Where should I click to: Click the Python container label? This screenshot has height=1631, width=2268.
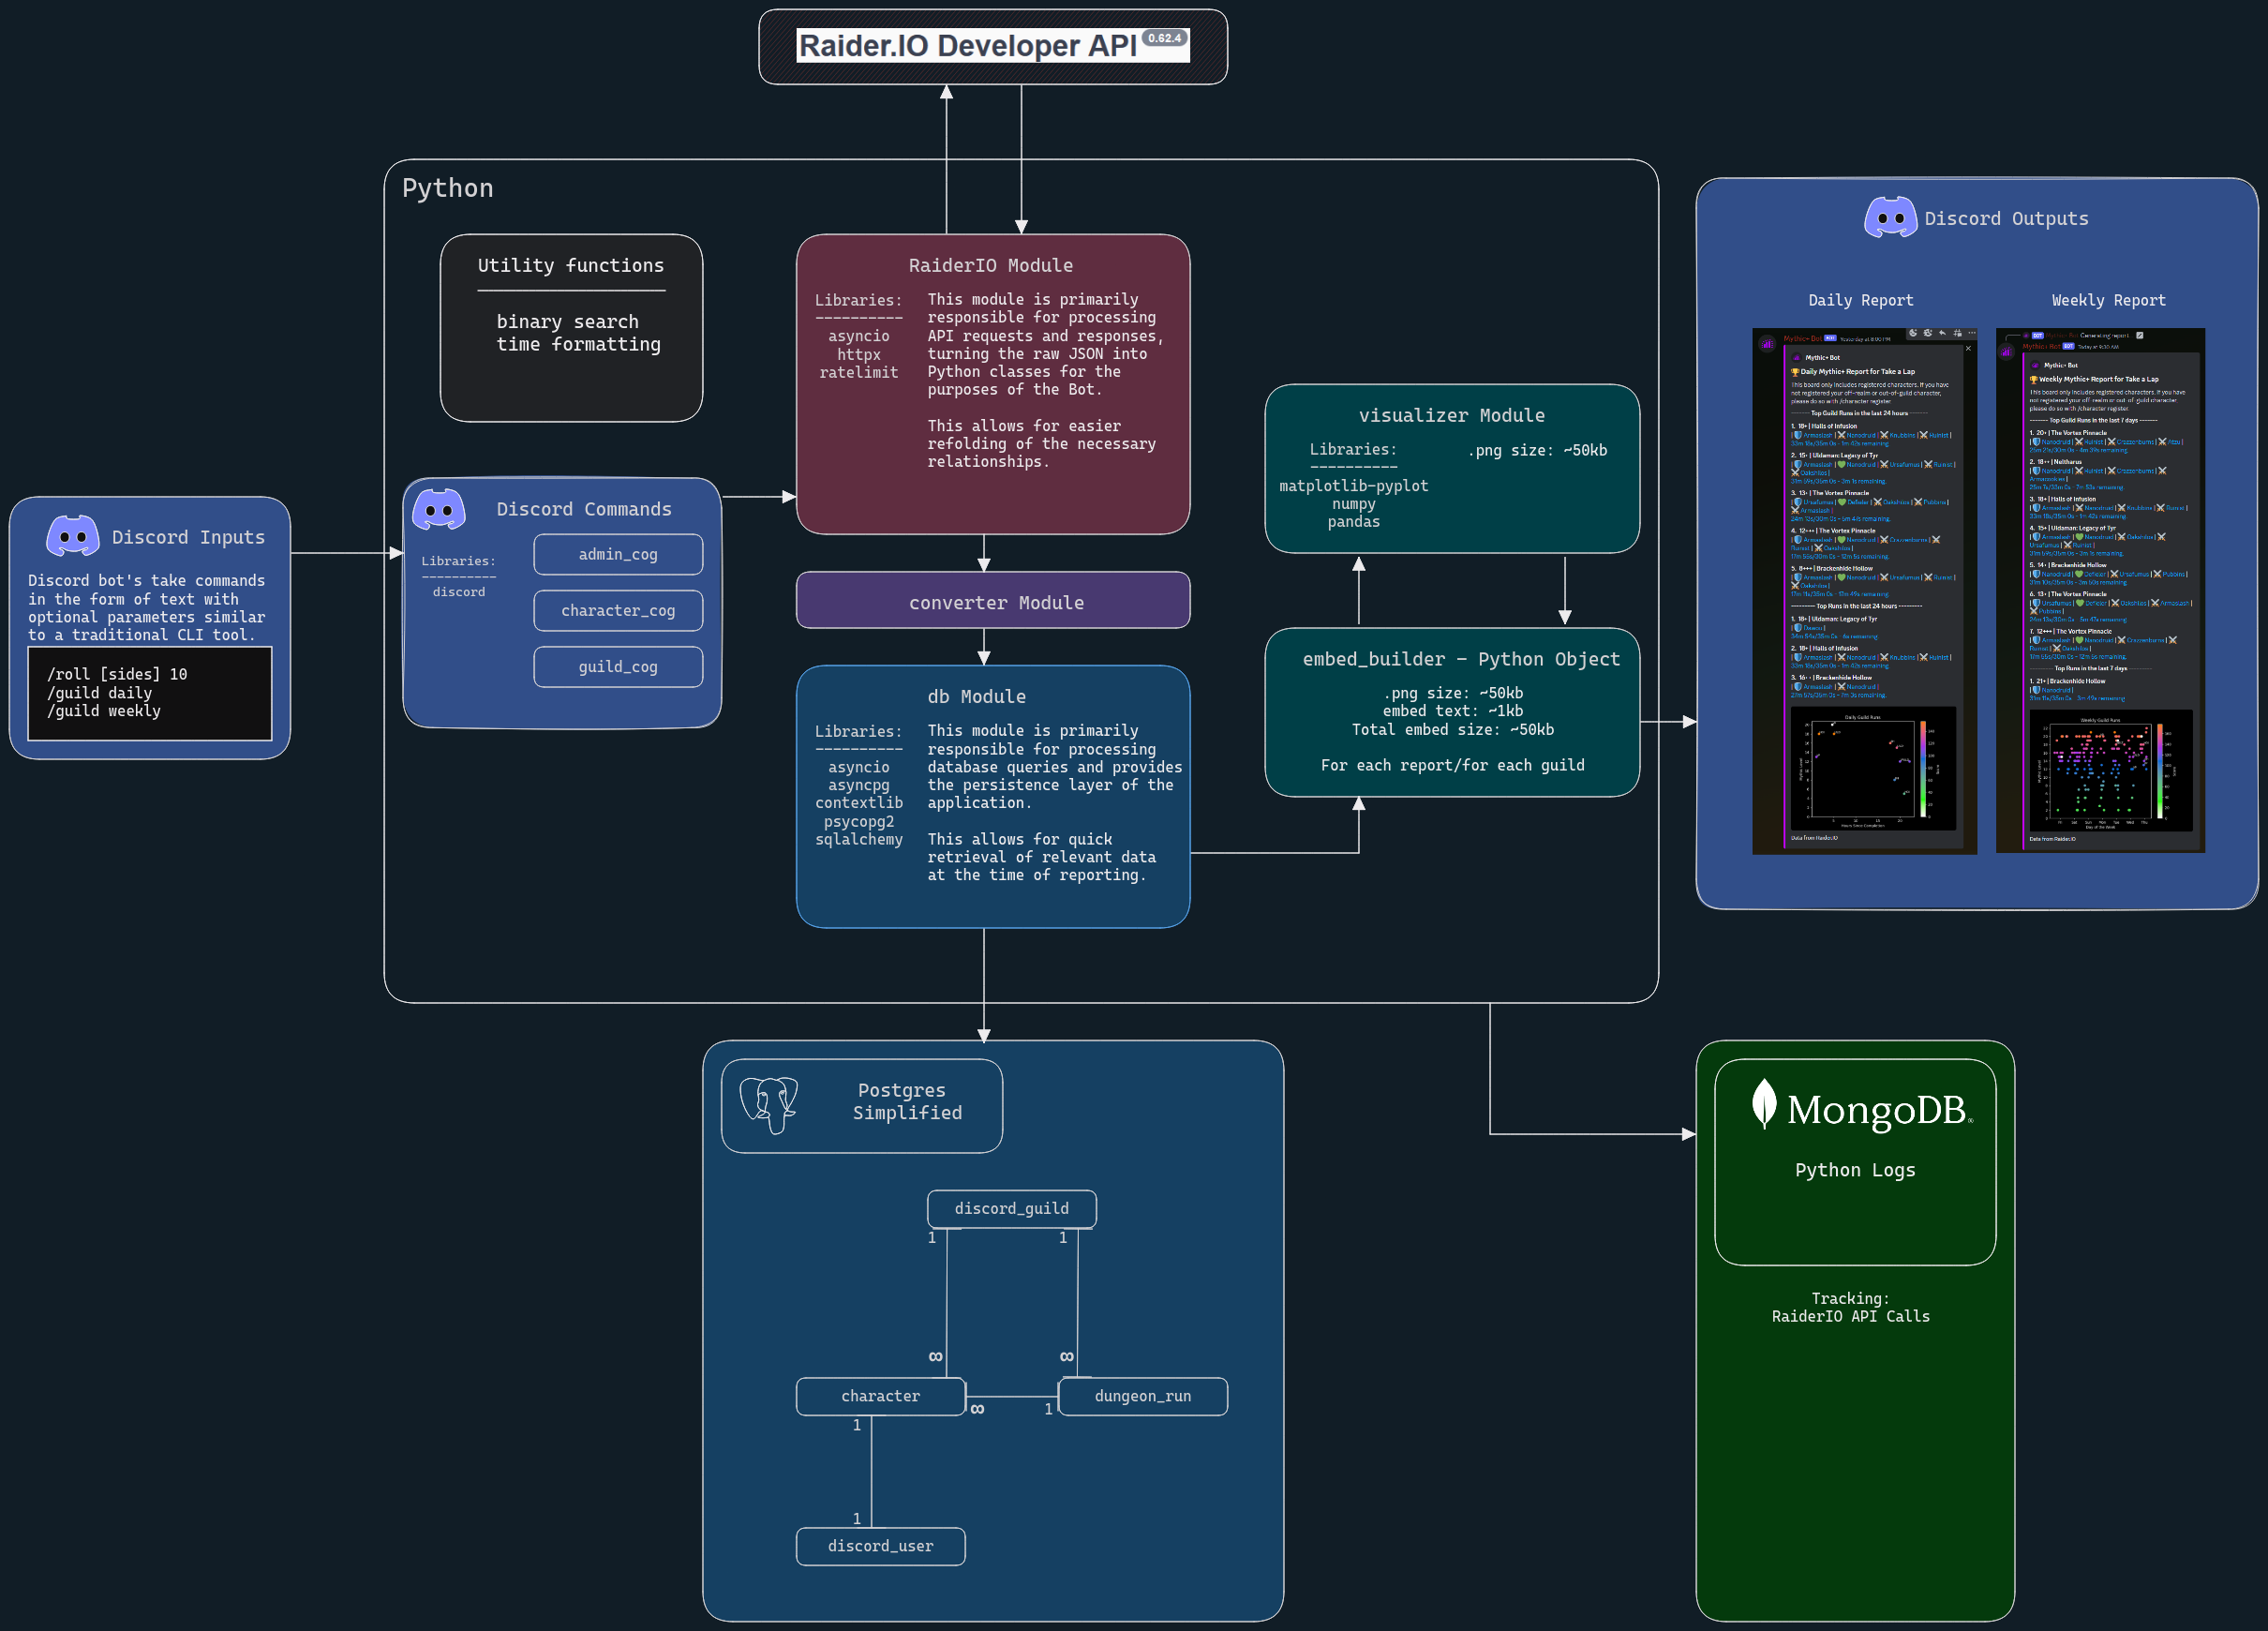click(x=448, y=188)
